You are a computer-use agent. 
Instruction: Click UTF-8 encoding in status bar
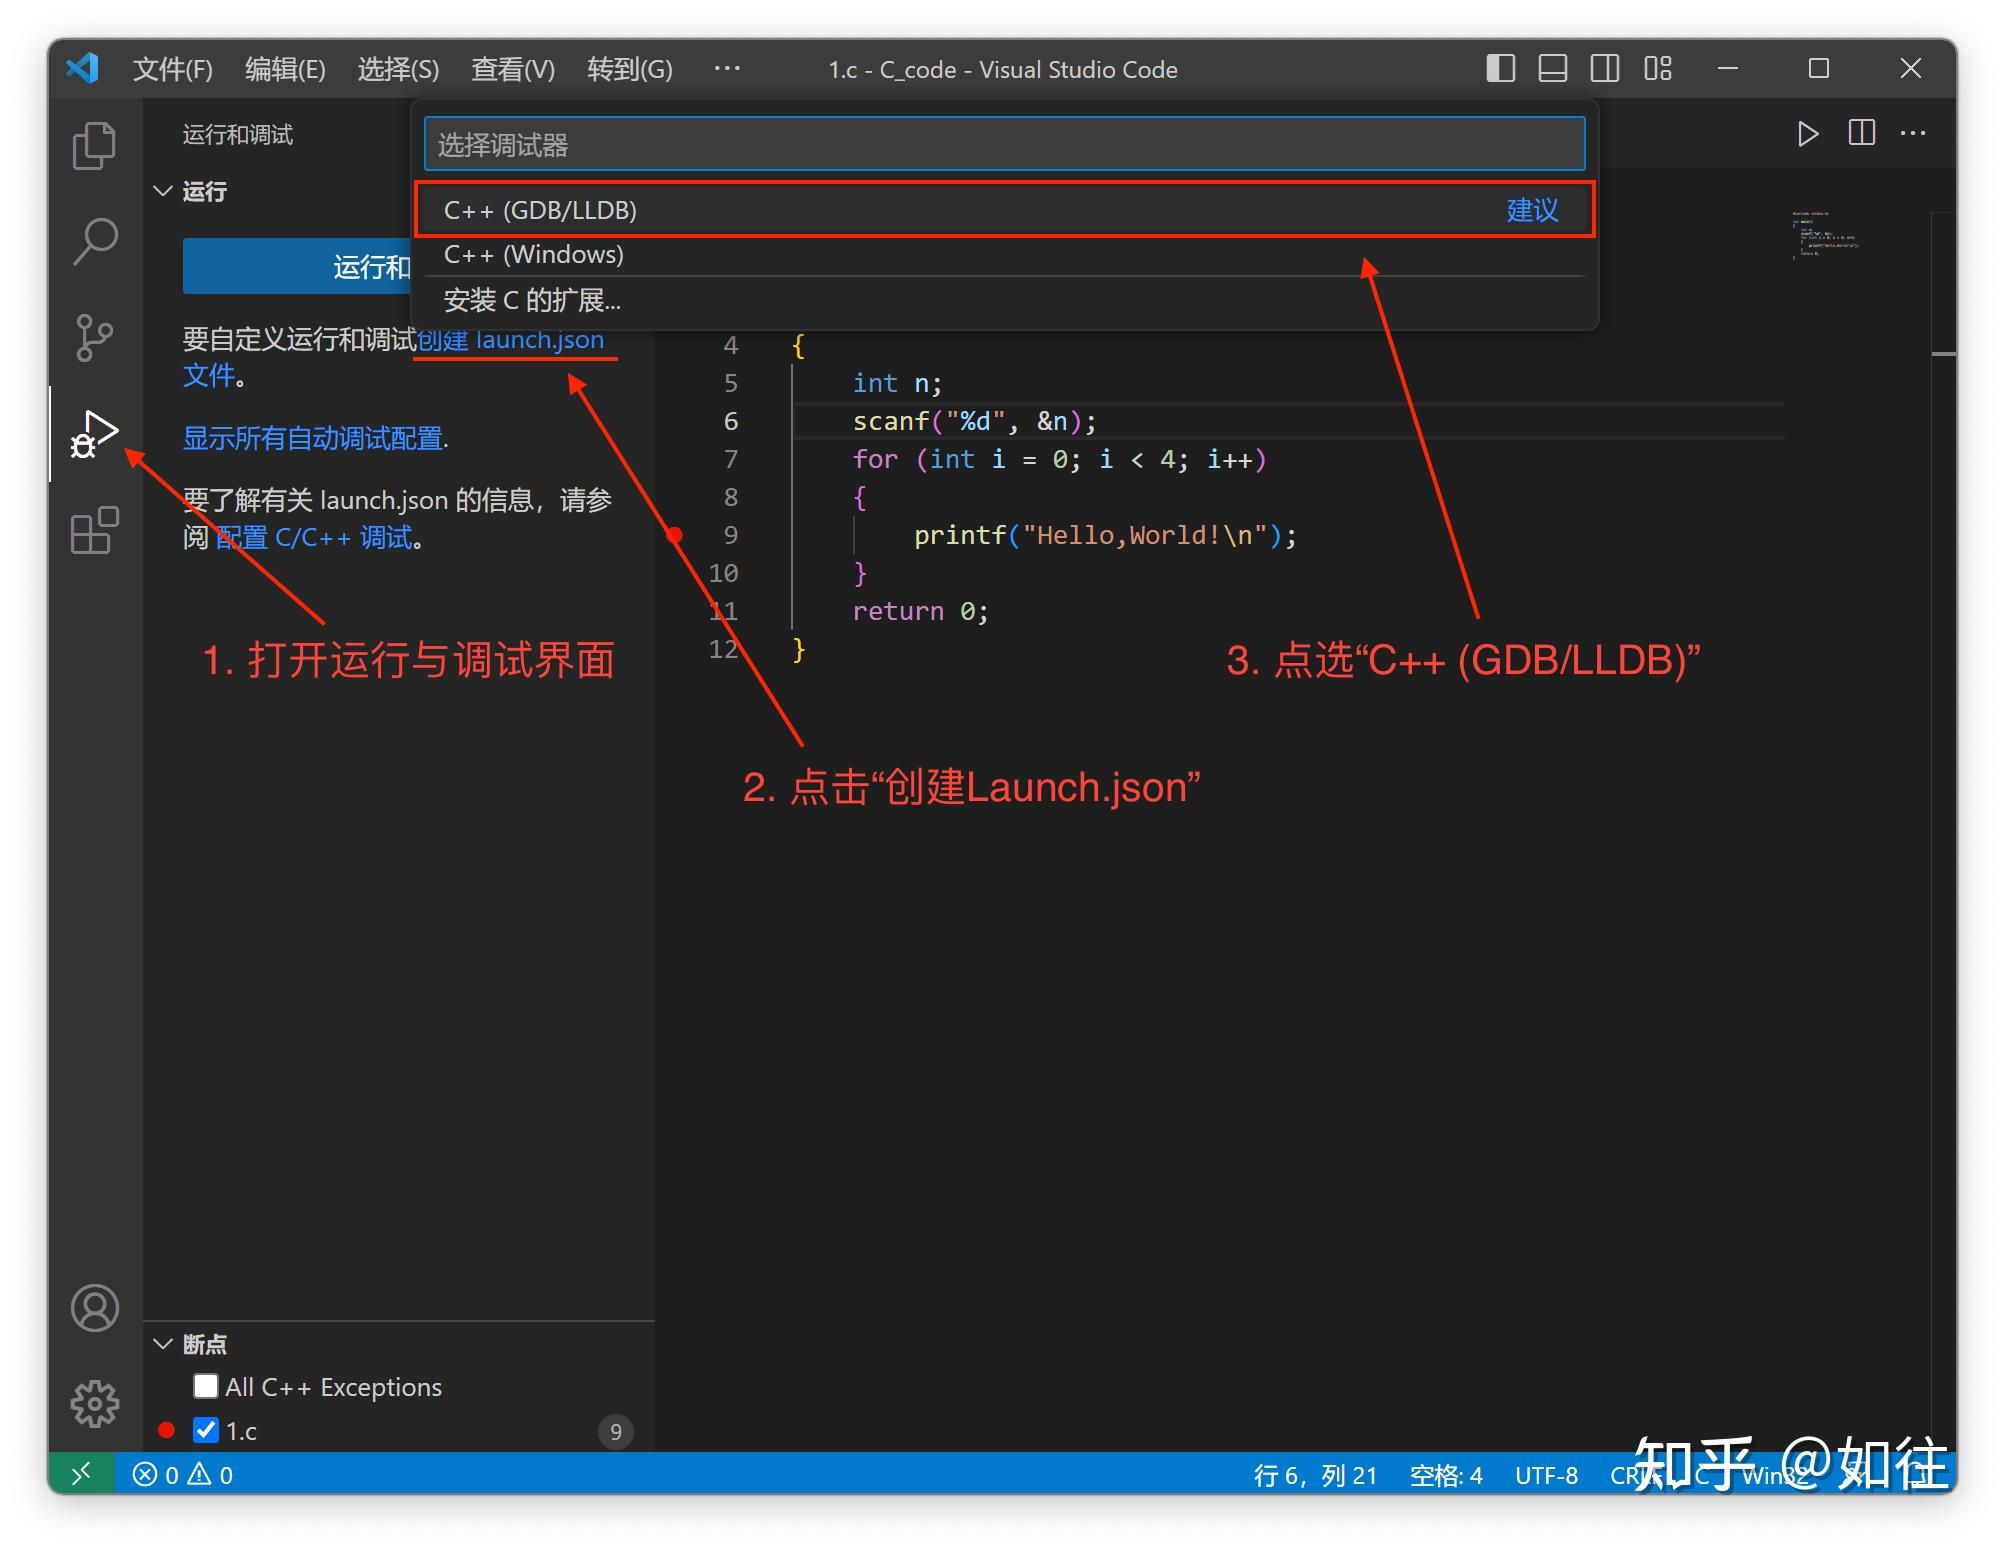[x=1546, y=1475]
